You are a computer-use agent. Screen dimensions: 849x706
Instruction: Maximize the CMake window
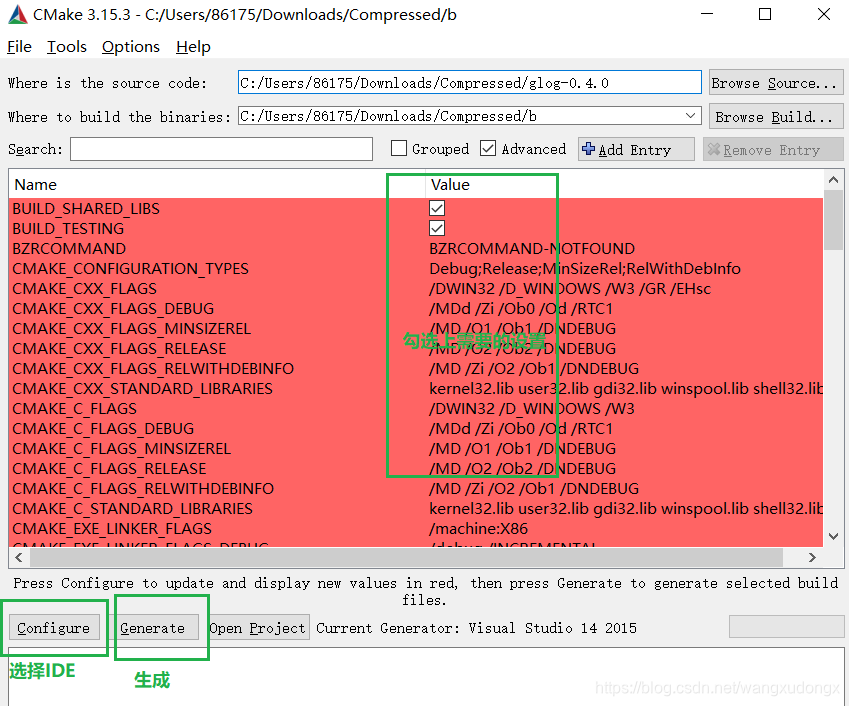pyautogui.click(x=765, y=15)
